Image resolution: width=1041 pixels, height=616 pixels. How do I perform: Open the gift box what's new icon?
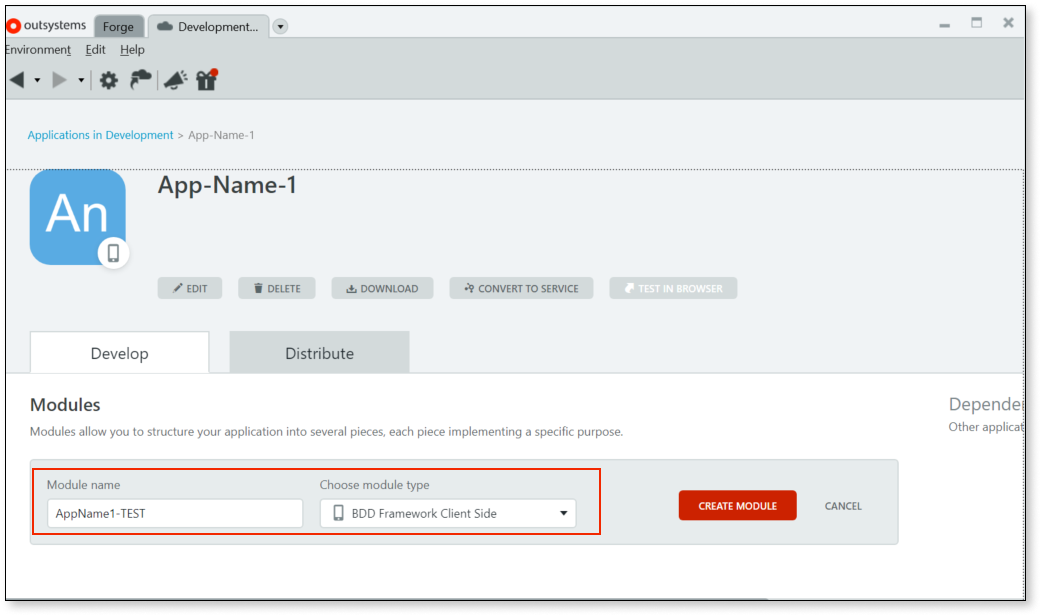click(207, 80)
